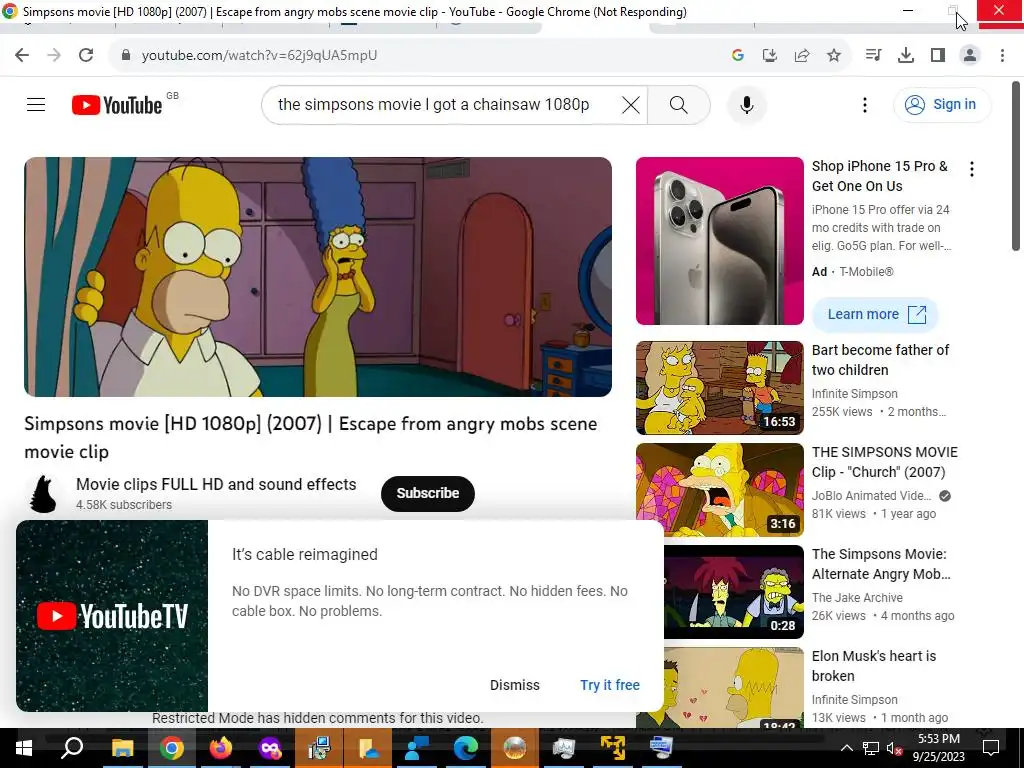
Task: Click the install app icon in address bar
Action: [769, 56]
